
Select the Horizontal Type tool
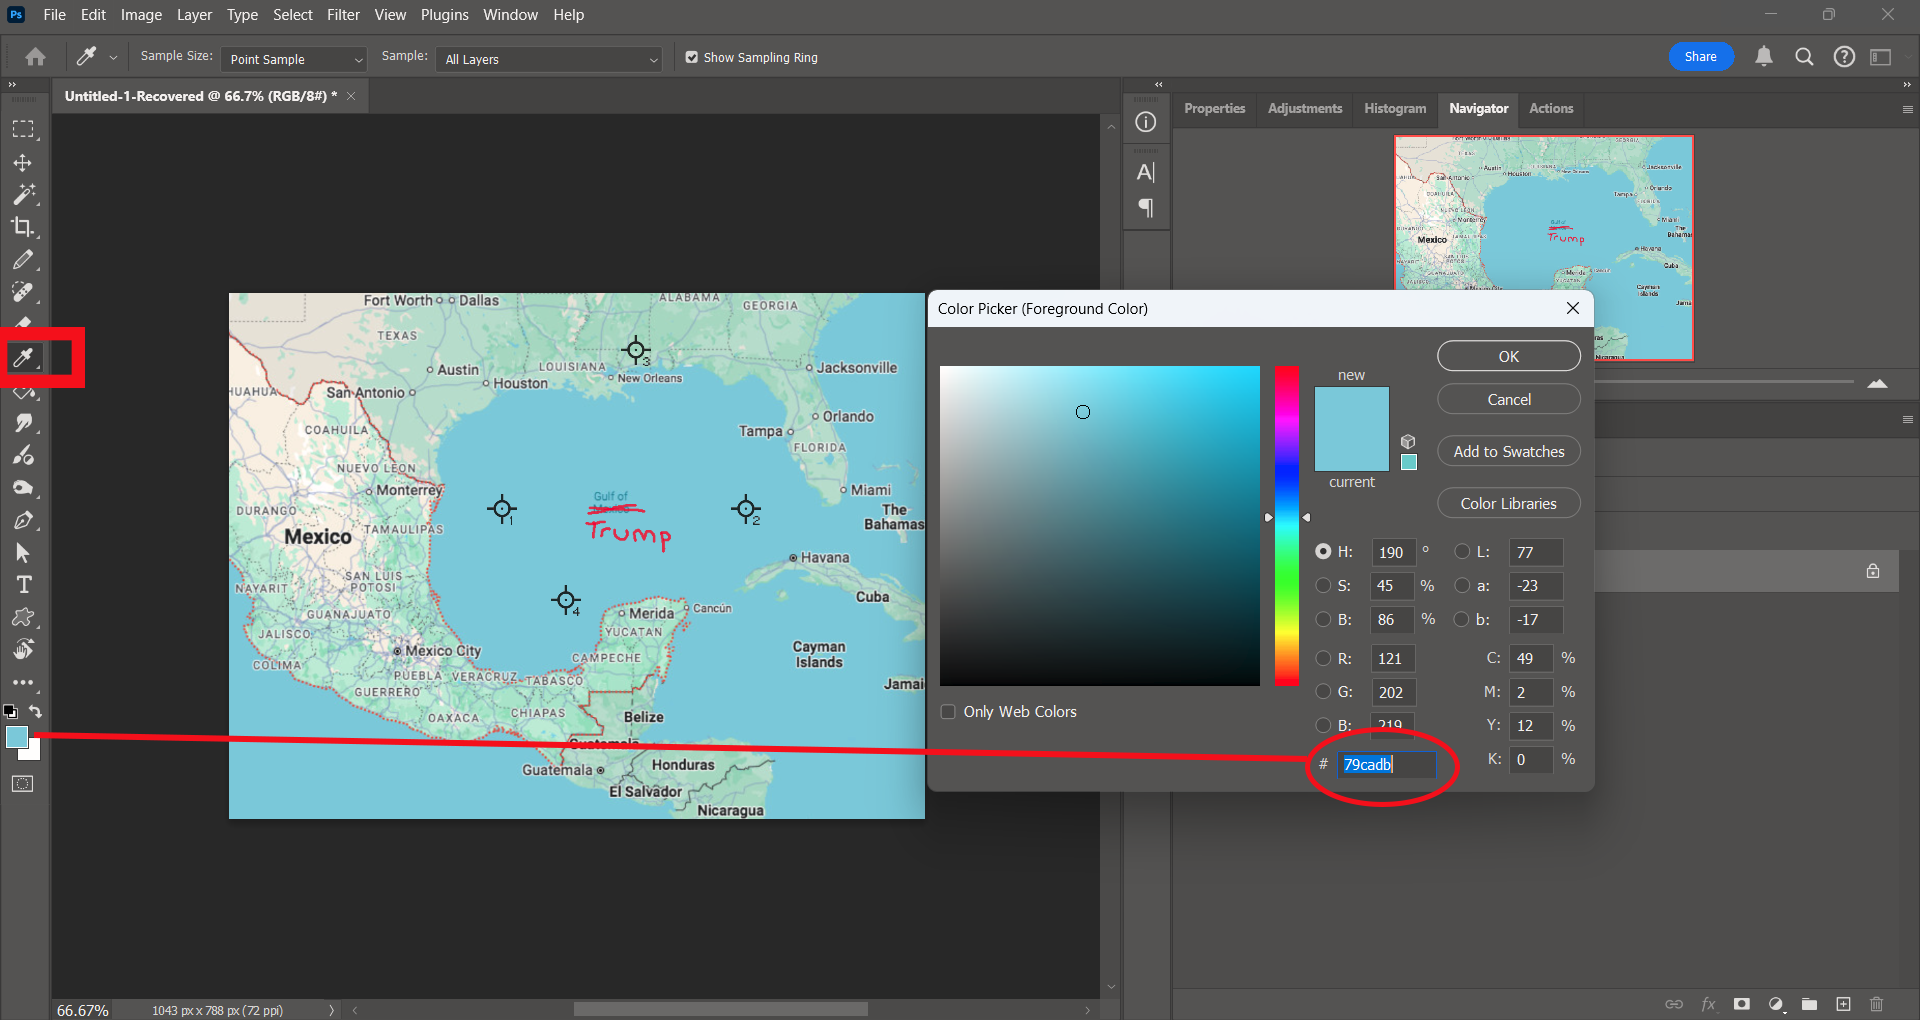point(25,584)
